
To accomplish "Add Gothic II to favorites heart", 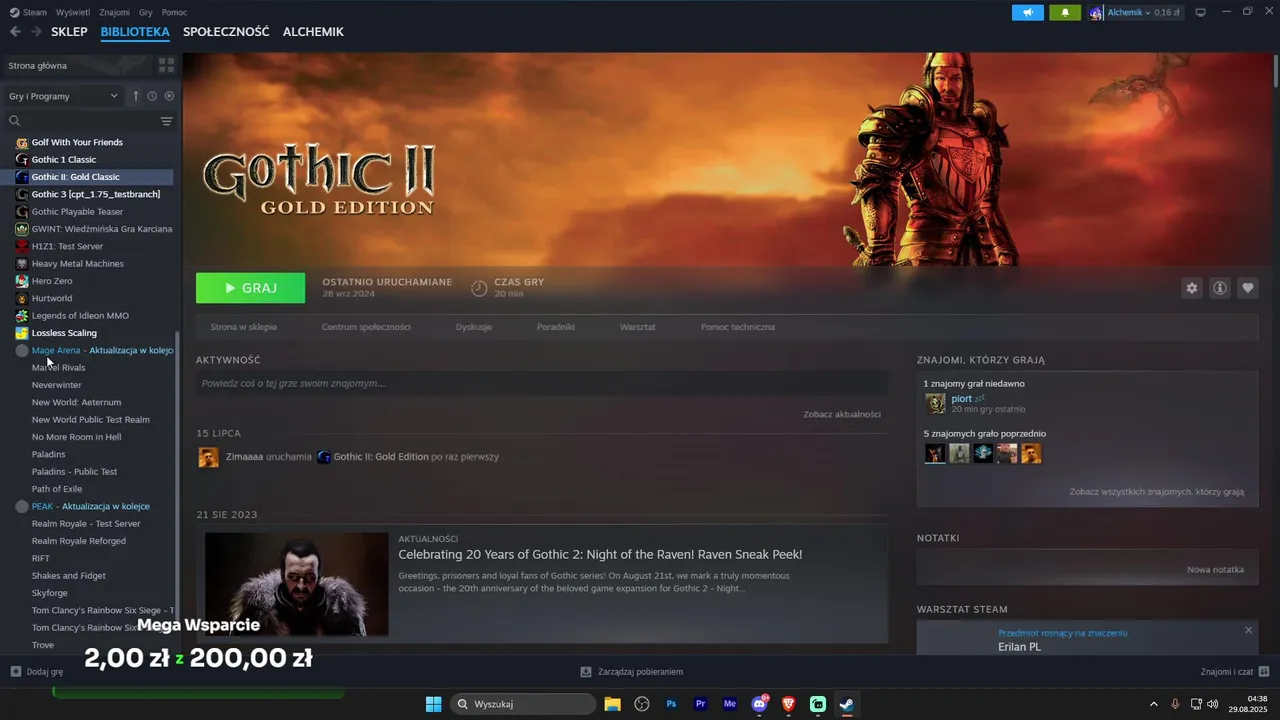I will pyautogui.click(x=1247, y=288).
